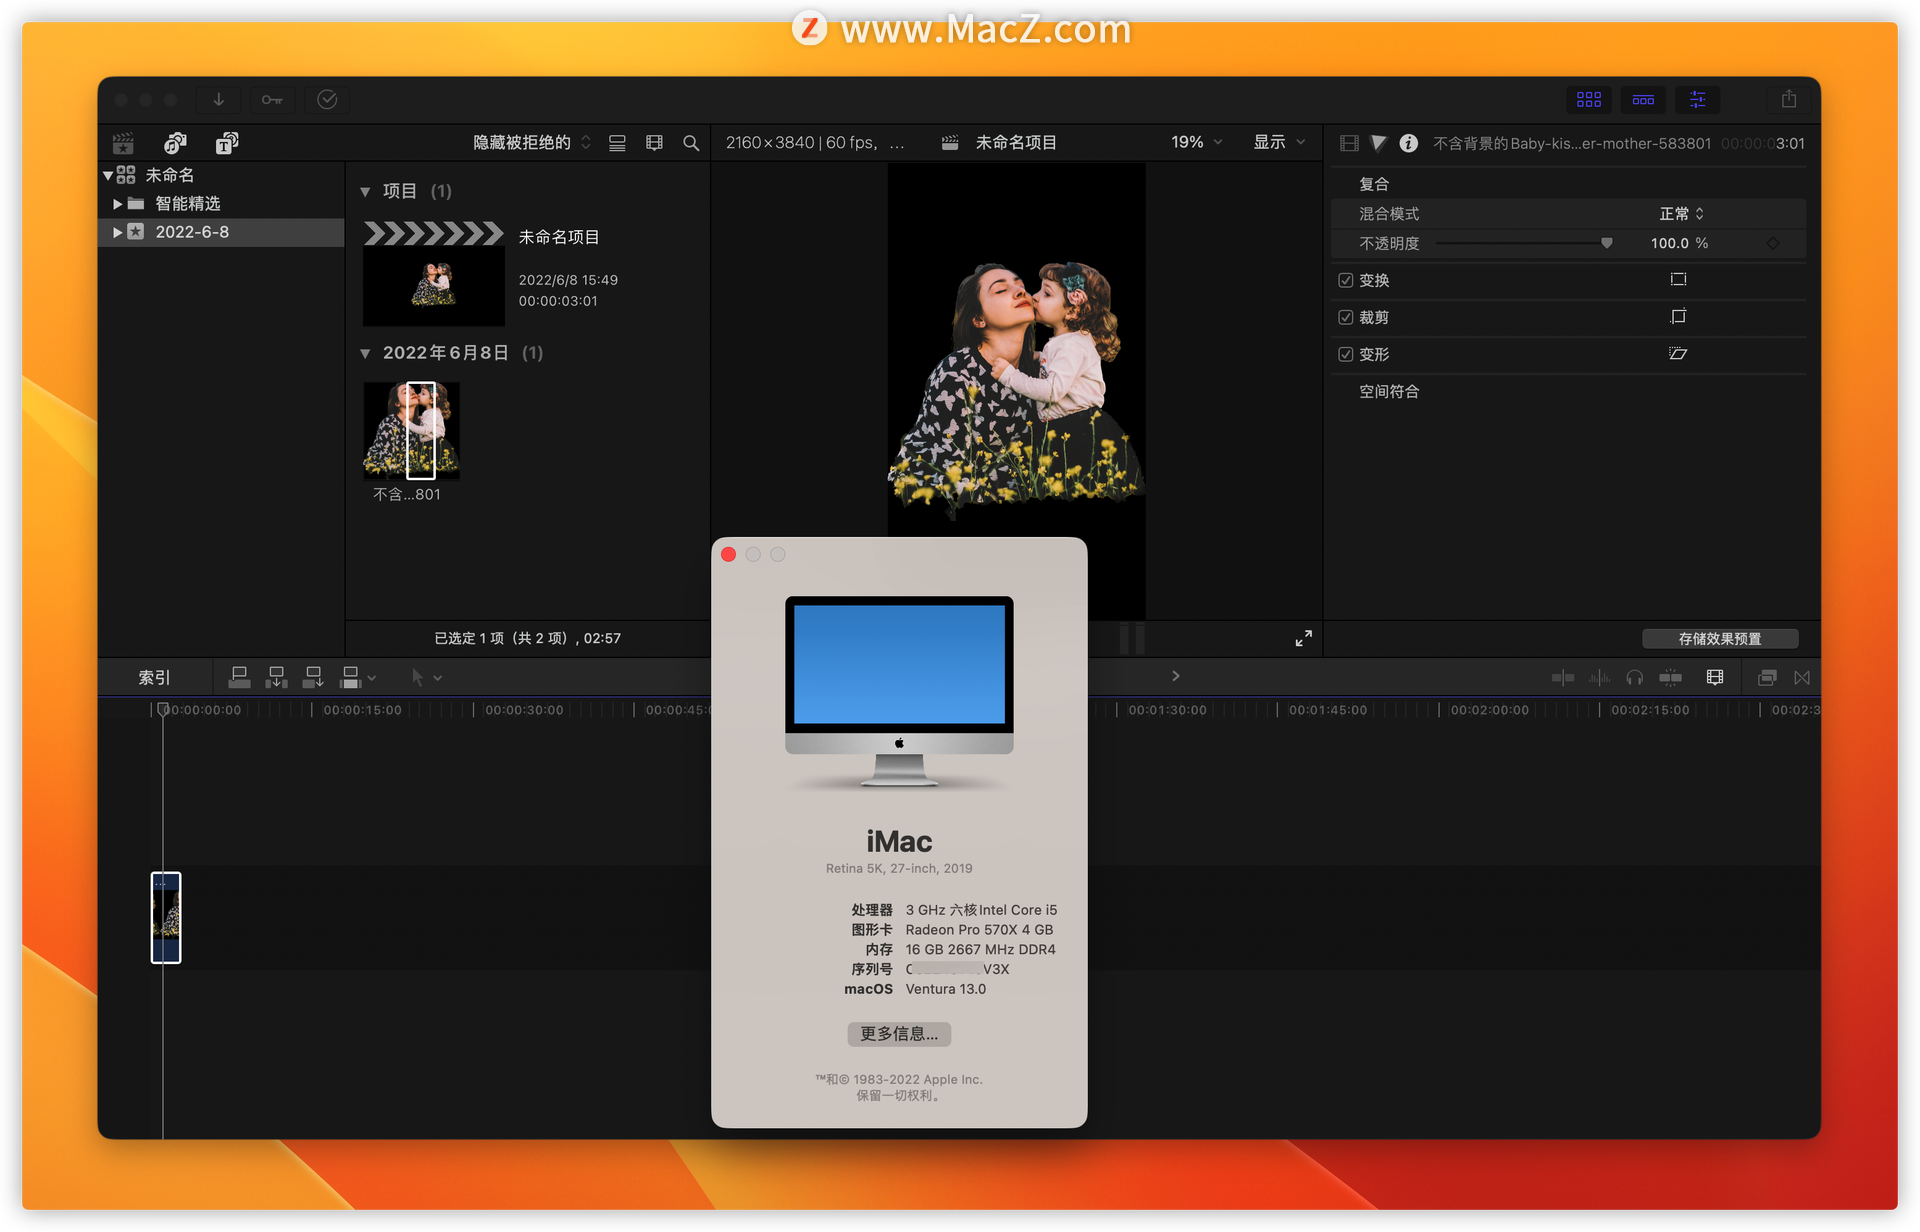Open the effects browser icon

pyautogui.click(x=1767, y=678)
